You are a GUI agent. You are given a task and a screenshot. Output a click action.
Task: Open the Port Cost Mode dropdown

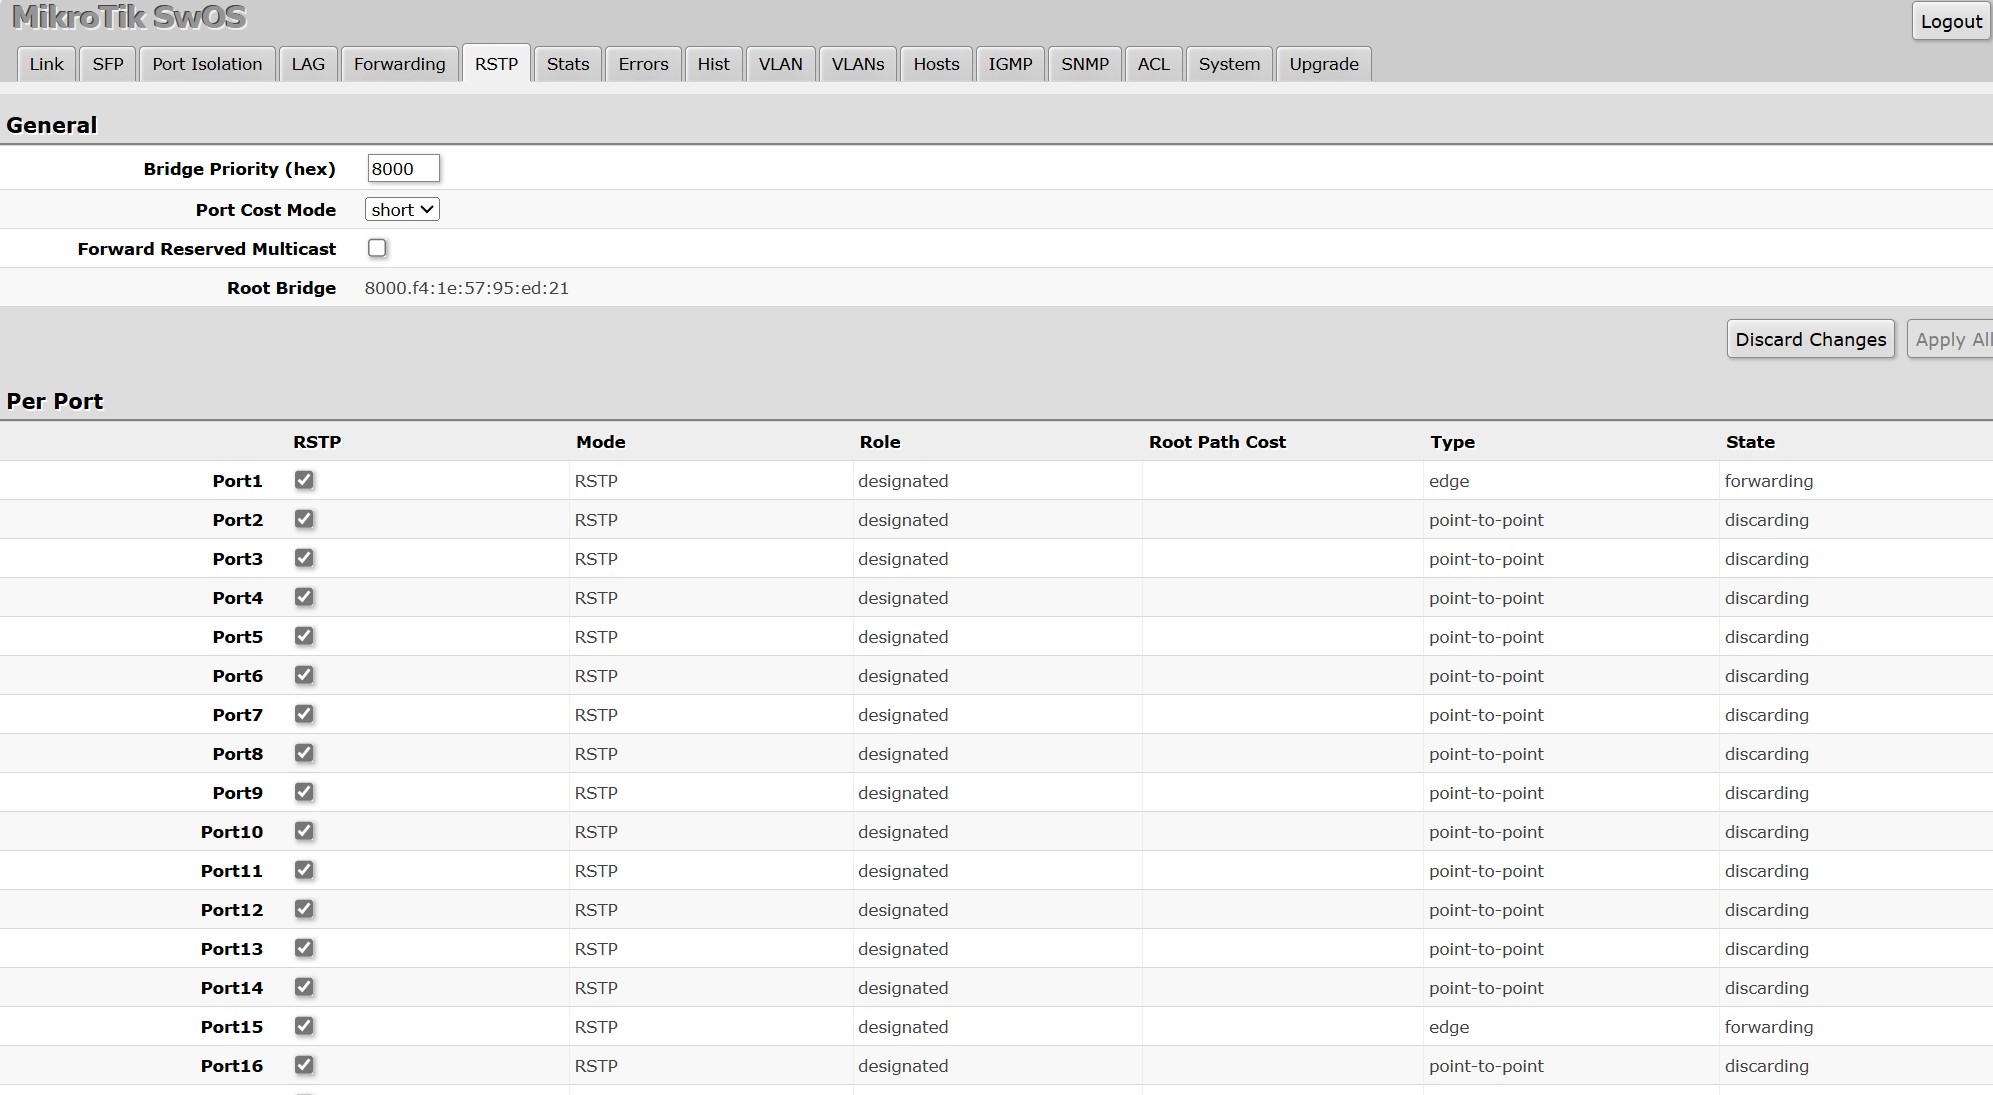[x=402, y=210]
